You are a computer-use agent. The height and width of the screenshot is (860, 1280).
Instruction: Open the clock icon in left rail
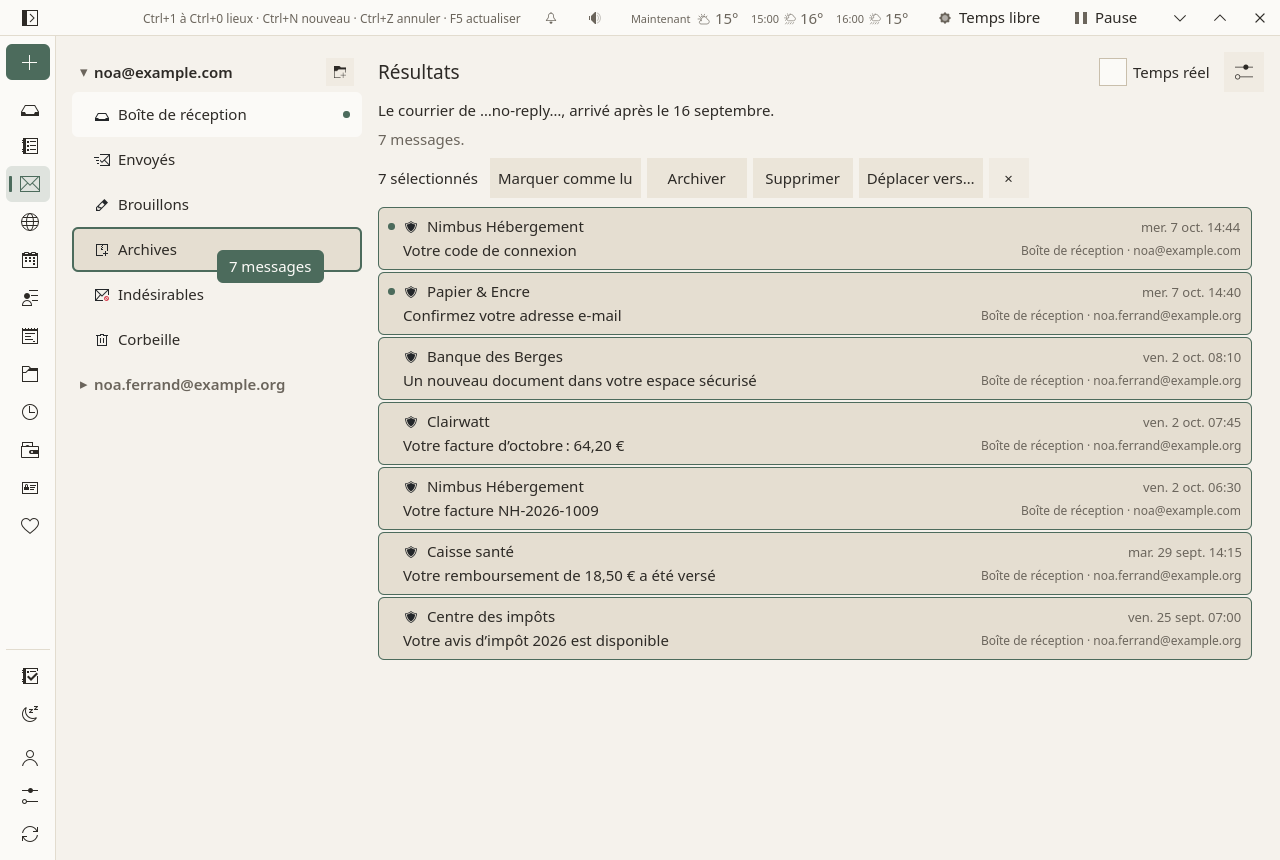pos(30,412)
